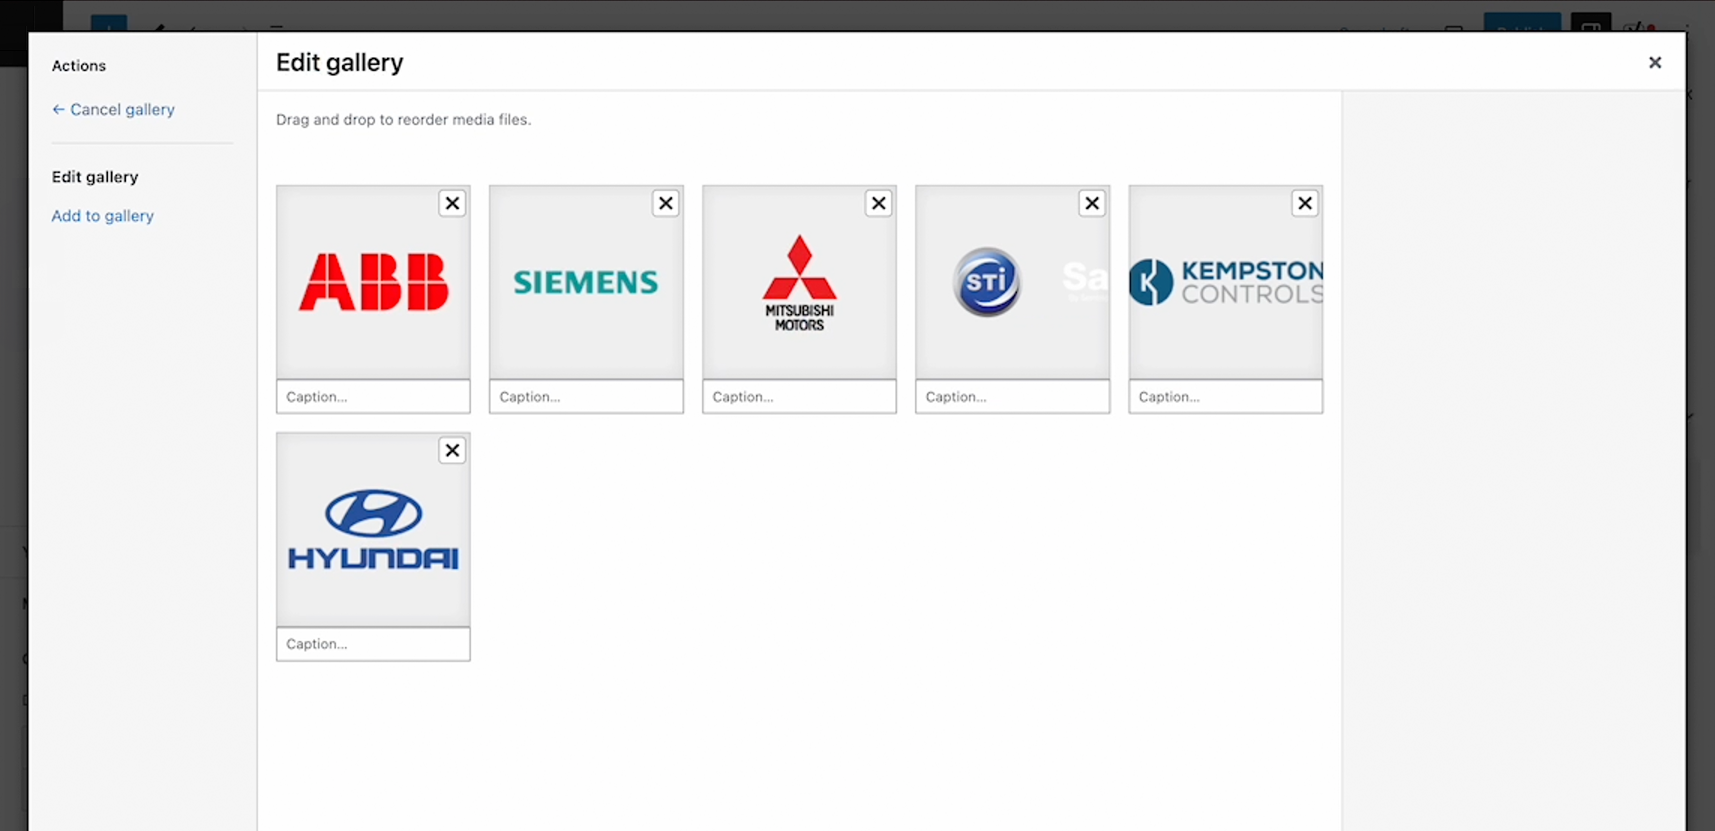Remove the Mitsubishi Motors image from gallery
The image size is (1715, 831).
(x=878, y=203)
